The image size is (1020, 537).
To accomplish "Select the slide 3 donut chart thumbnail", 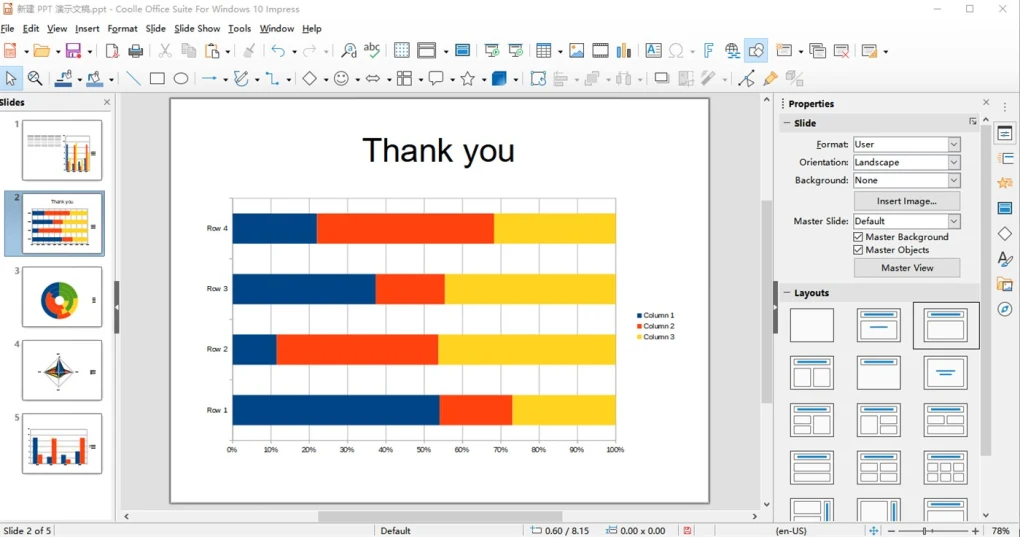I will (62, 297).
